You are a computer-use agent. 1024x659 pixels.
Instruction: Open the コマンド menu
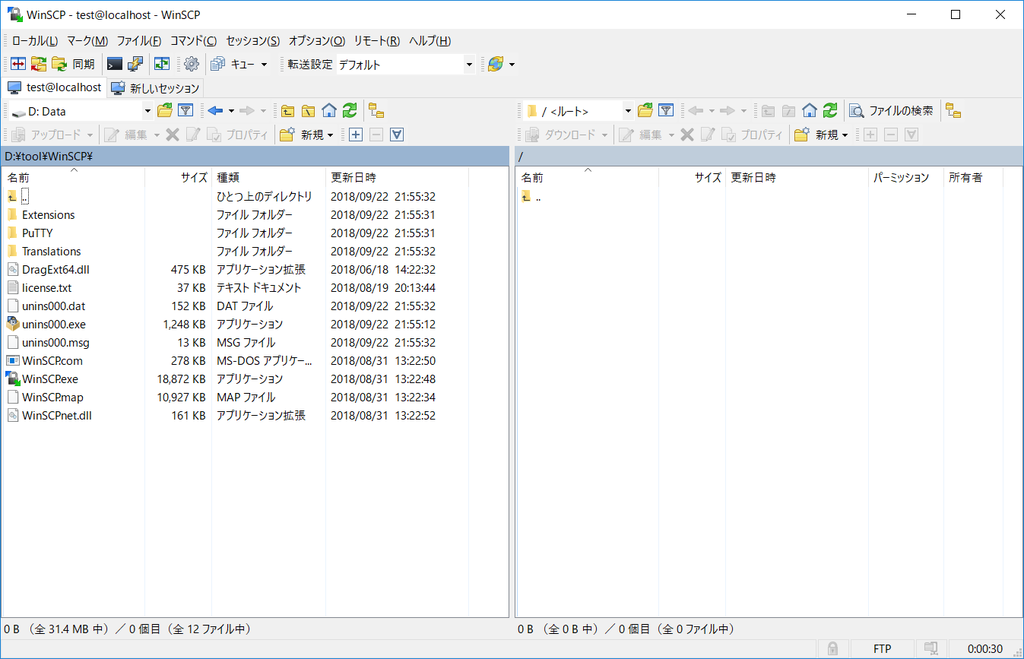click(193, 40)
